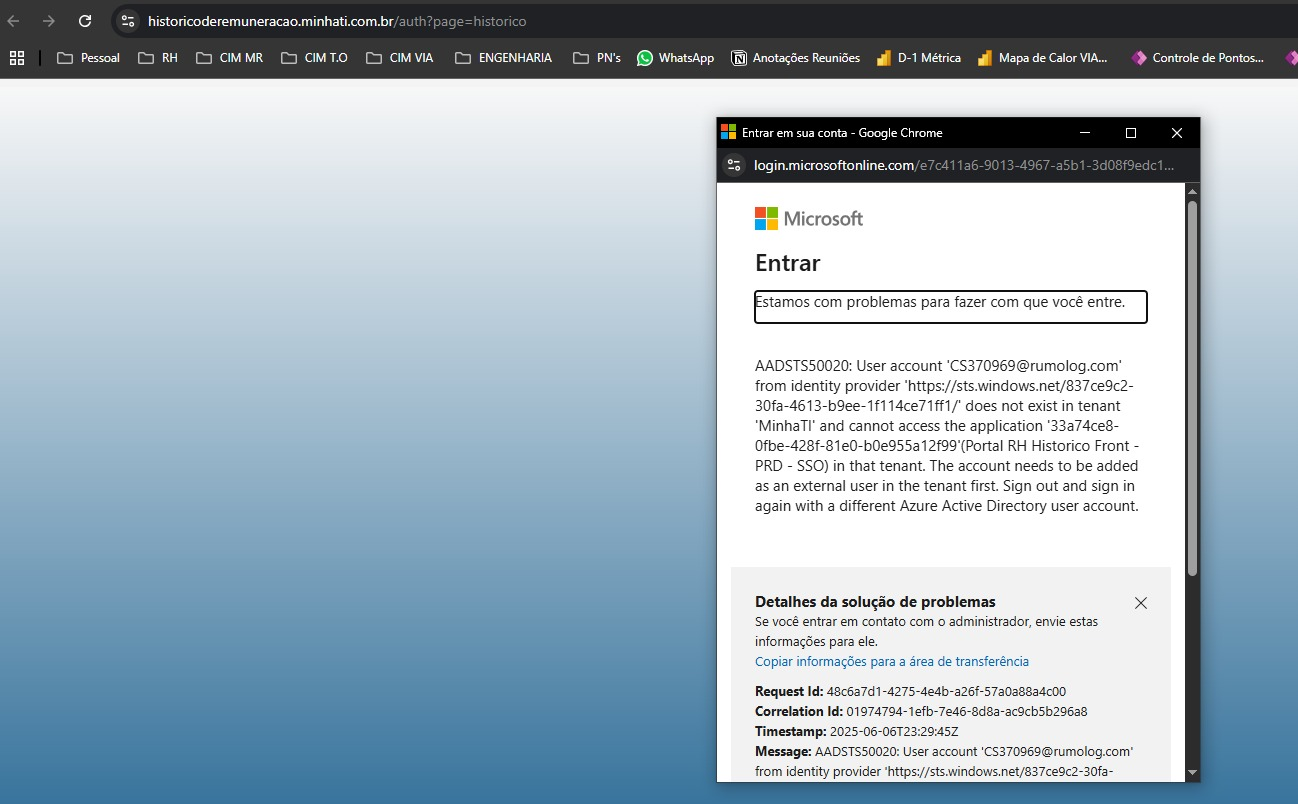
Task: Click the login popup vertical scrollbar
Action: click(1192, 388)
